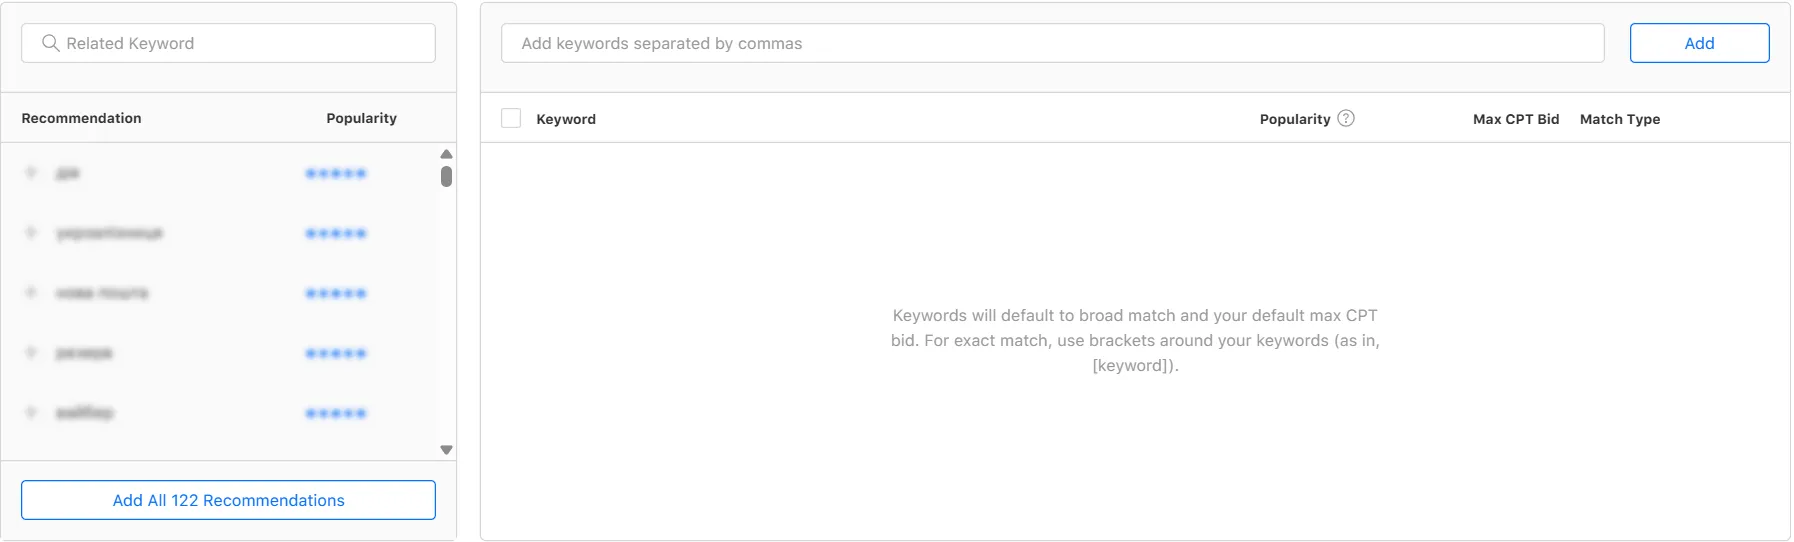Add the fourth recommended keyword via plus icon
Image resolution: width=1794 pixels, height=542 pixels.
[31, 353]
